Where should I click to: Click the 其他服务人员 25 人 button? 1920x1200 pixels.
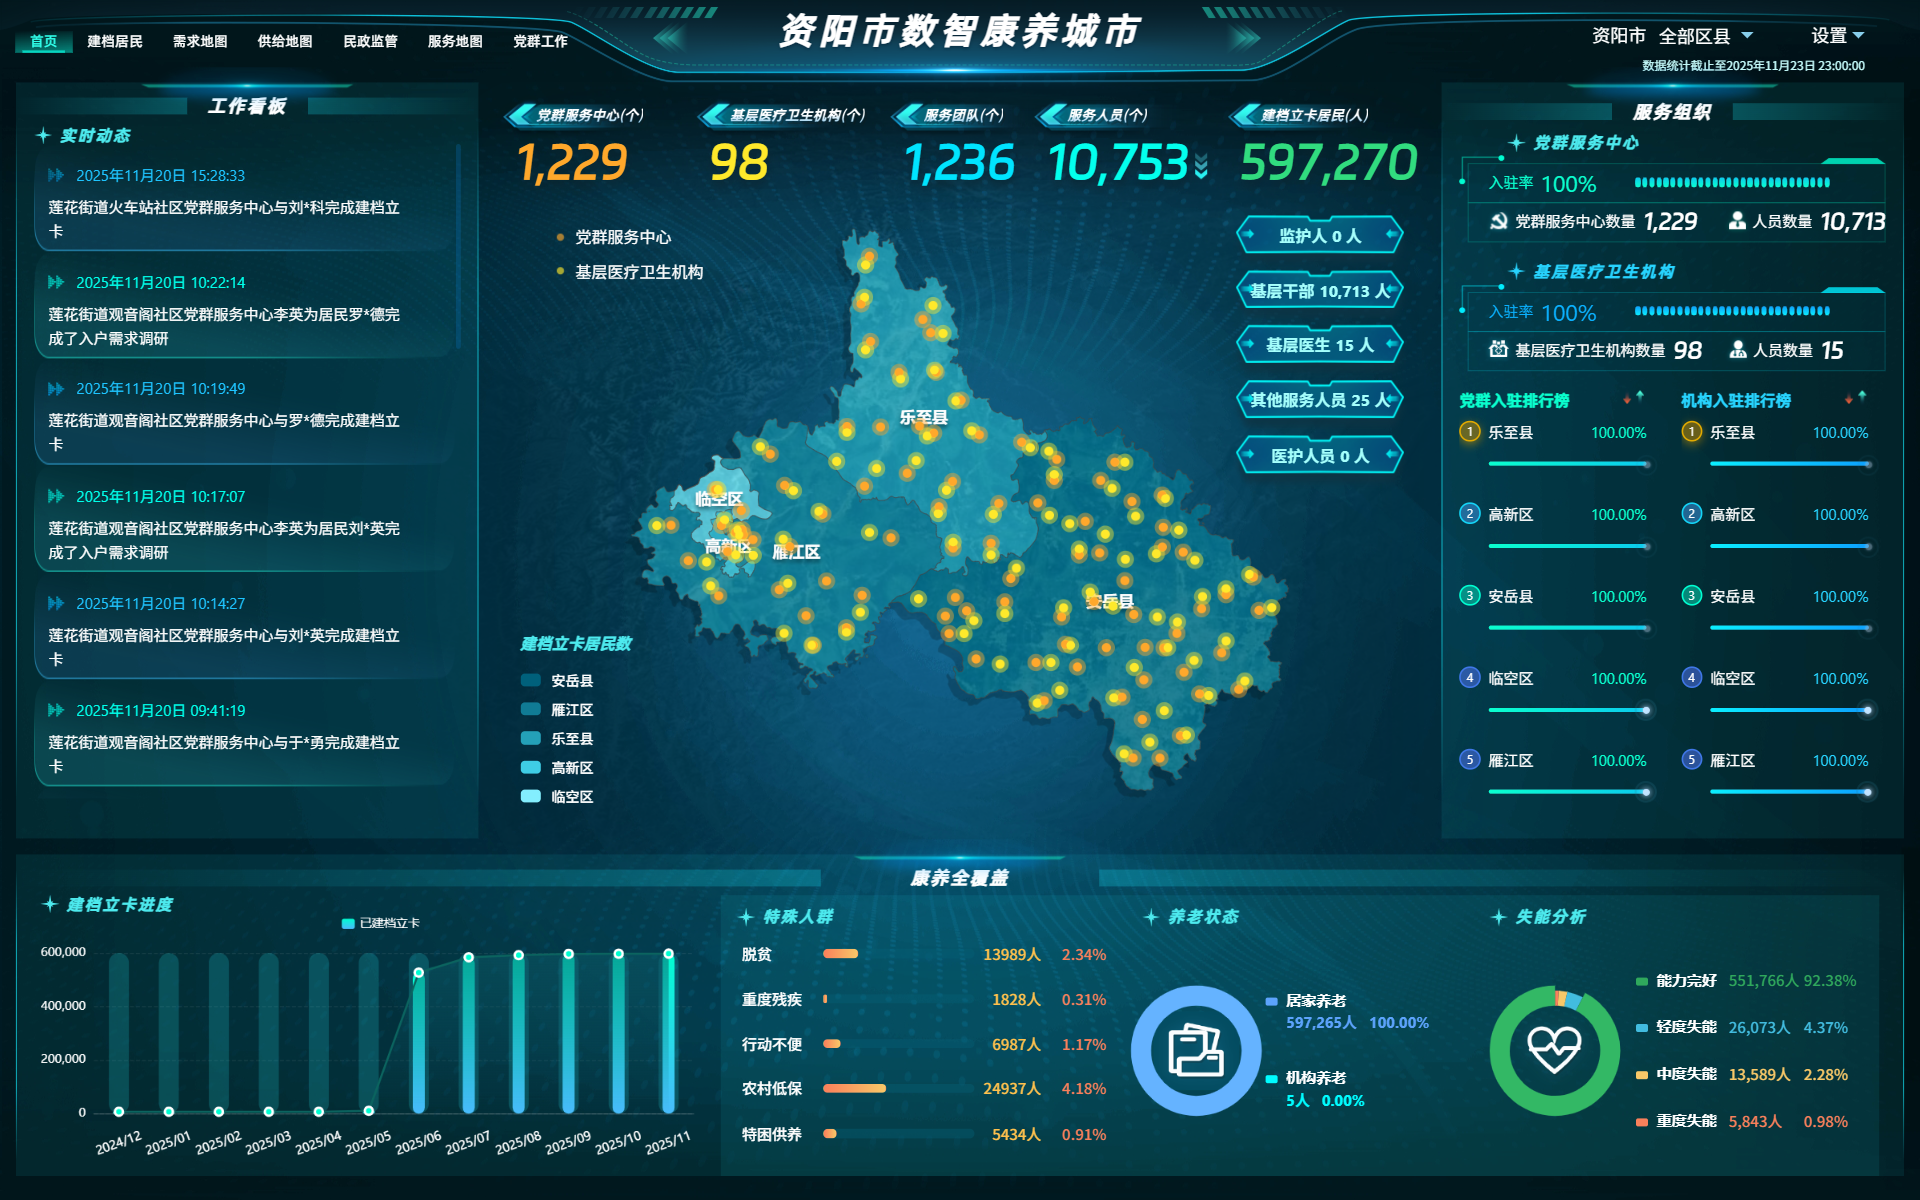point(1319,400)
